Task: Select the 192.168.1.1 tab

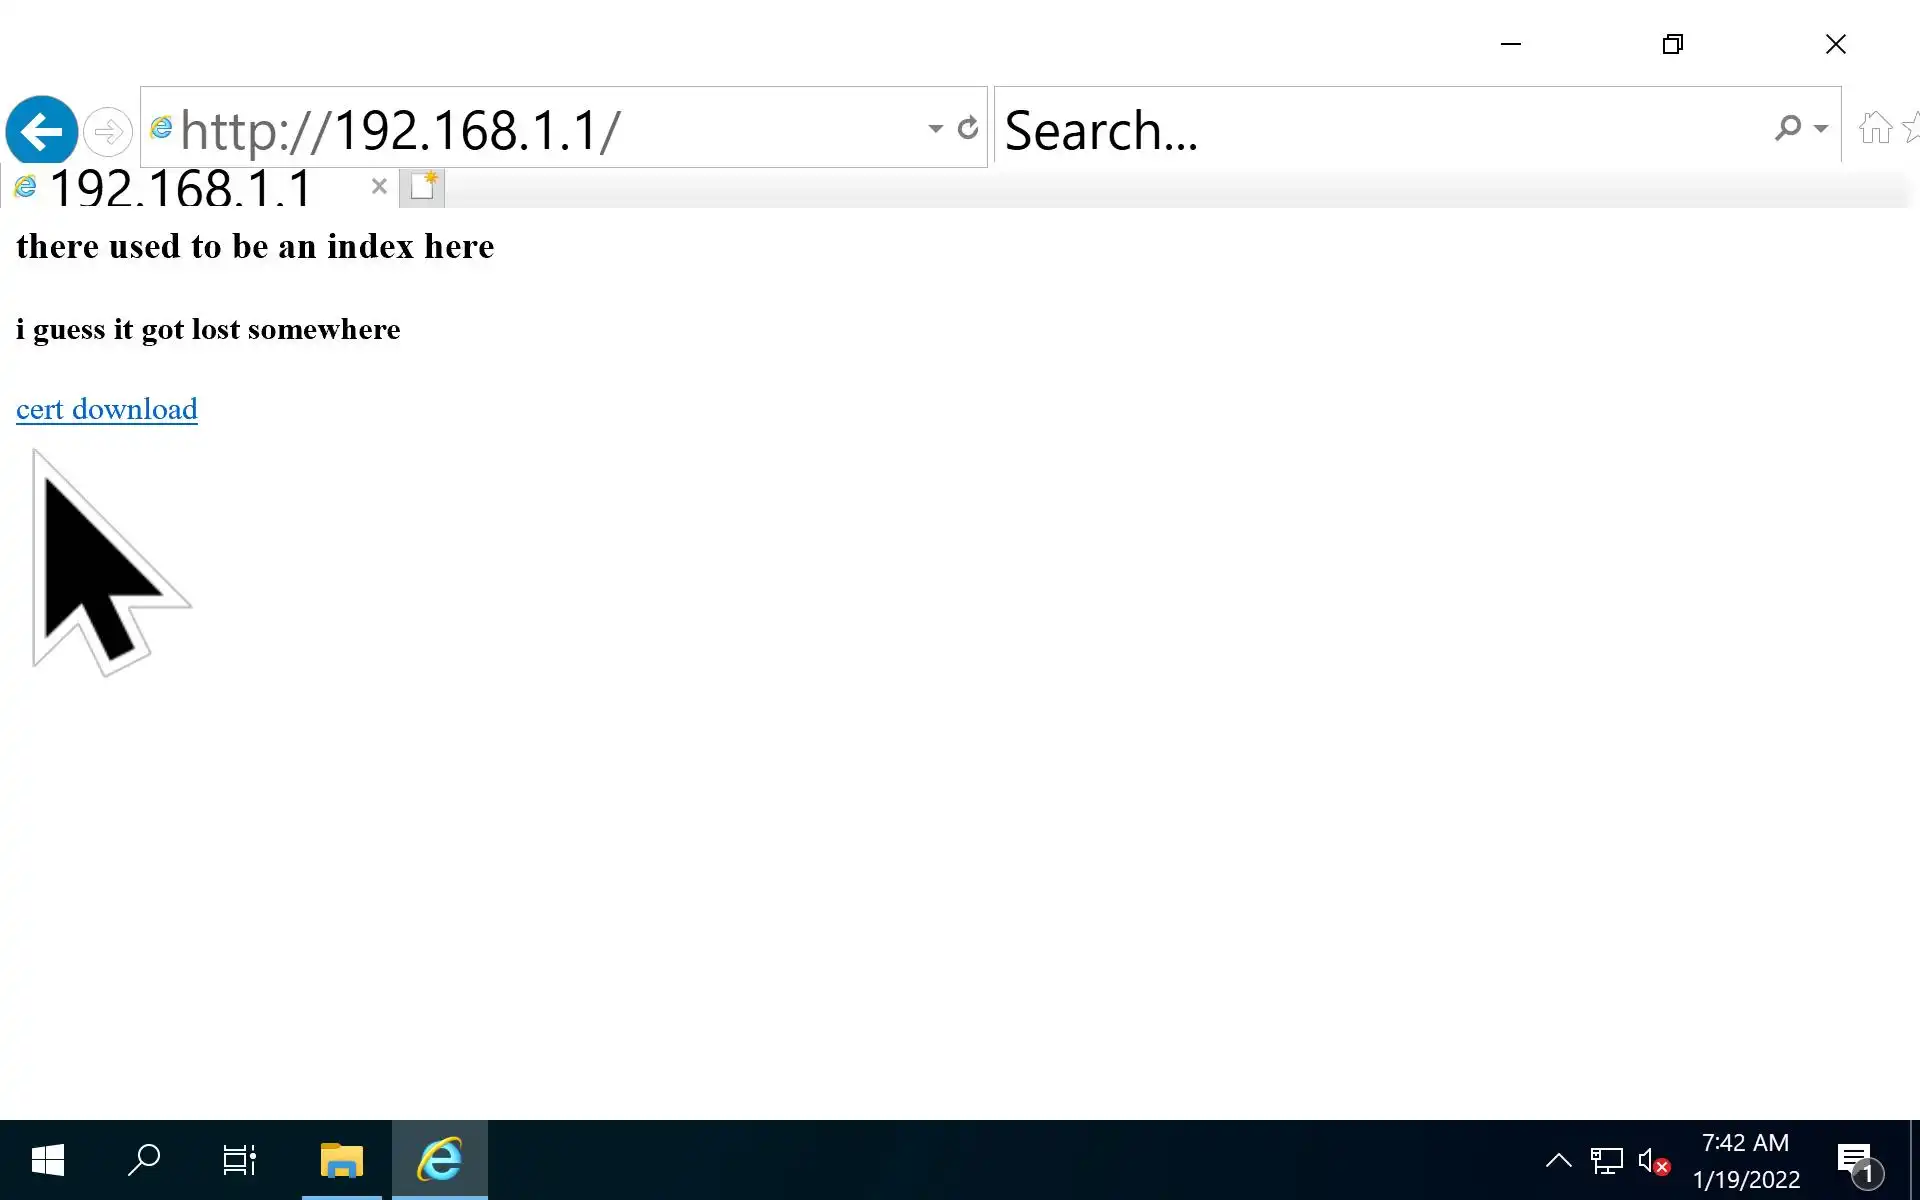Action: pos(180,187)
